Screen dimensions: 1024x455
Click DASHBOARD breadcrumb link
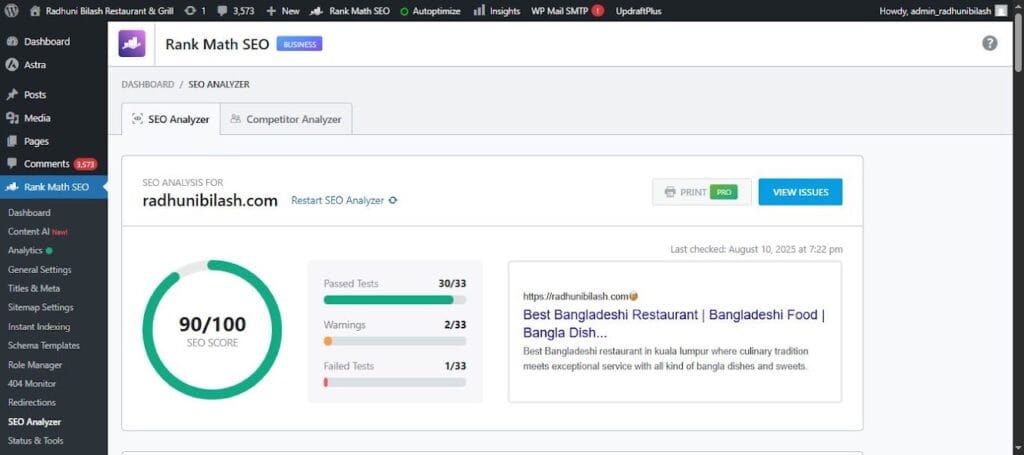pos(148,84)
